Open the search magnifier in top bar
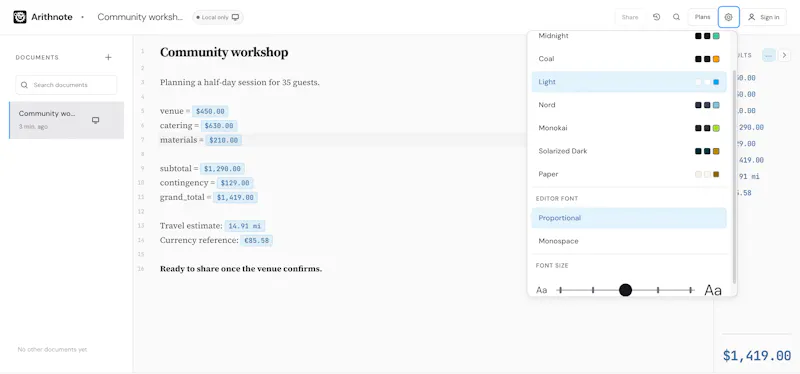Viewport: 800px width, 374px height. (x=677, y=17)
